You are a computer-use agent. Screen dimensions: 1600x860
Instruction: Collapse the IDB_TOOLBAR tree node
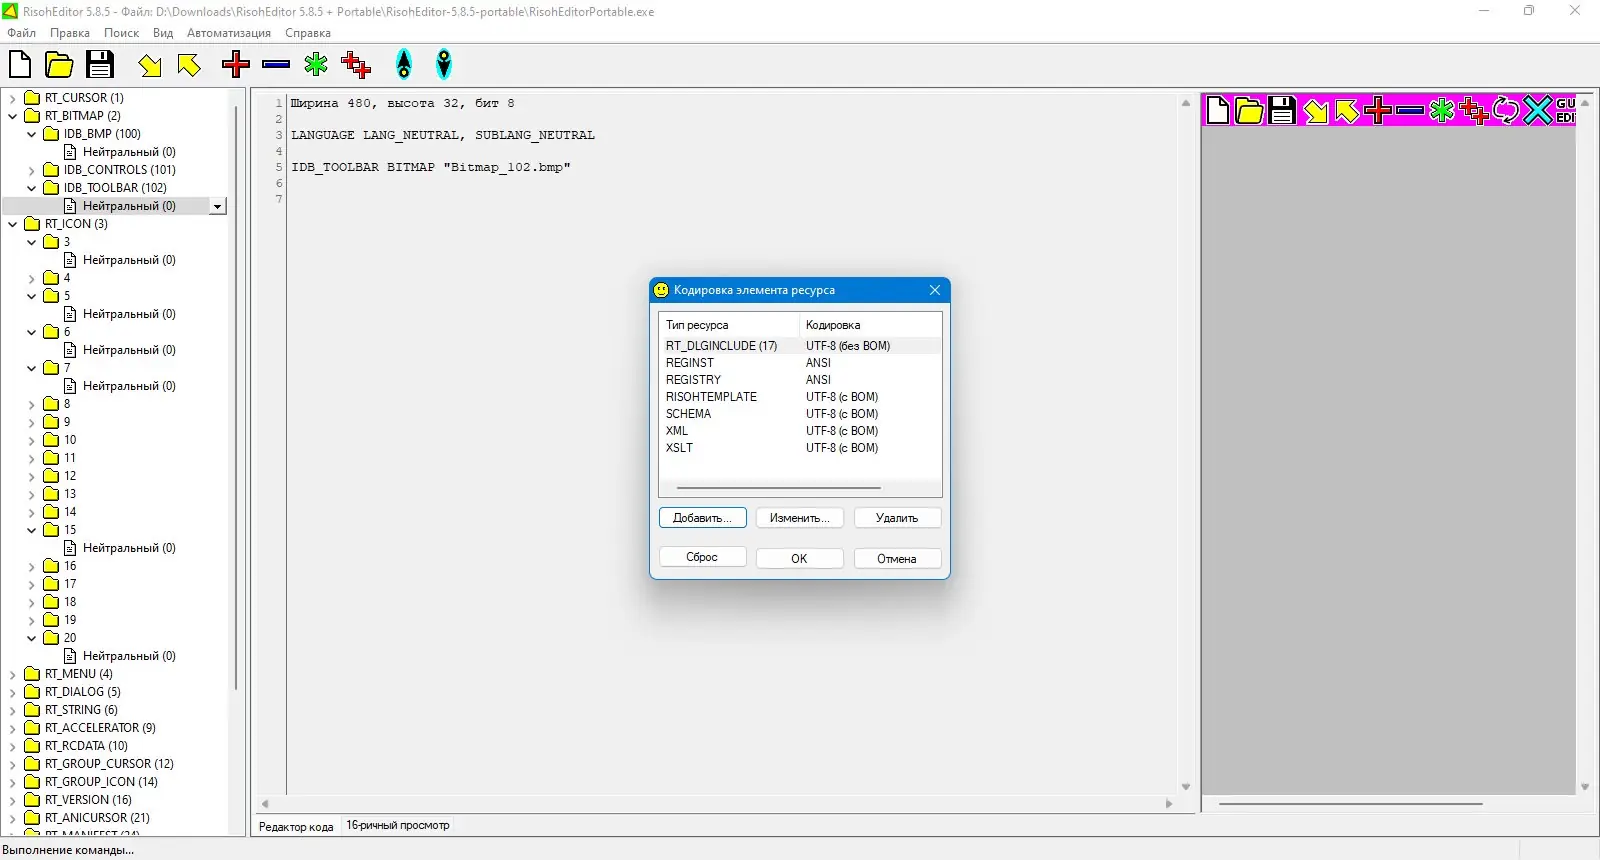point(32,188)
